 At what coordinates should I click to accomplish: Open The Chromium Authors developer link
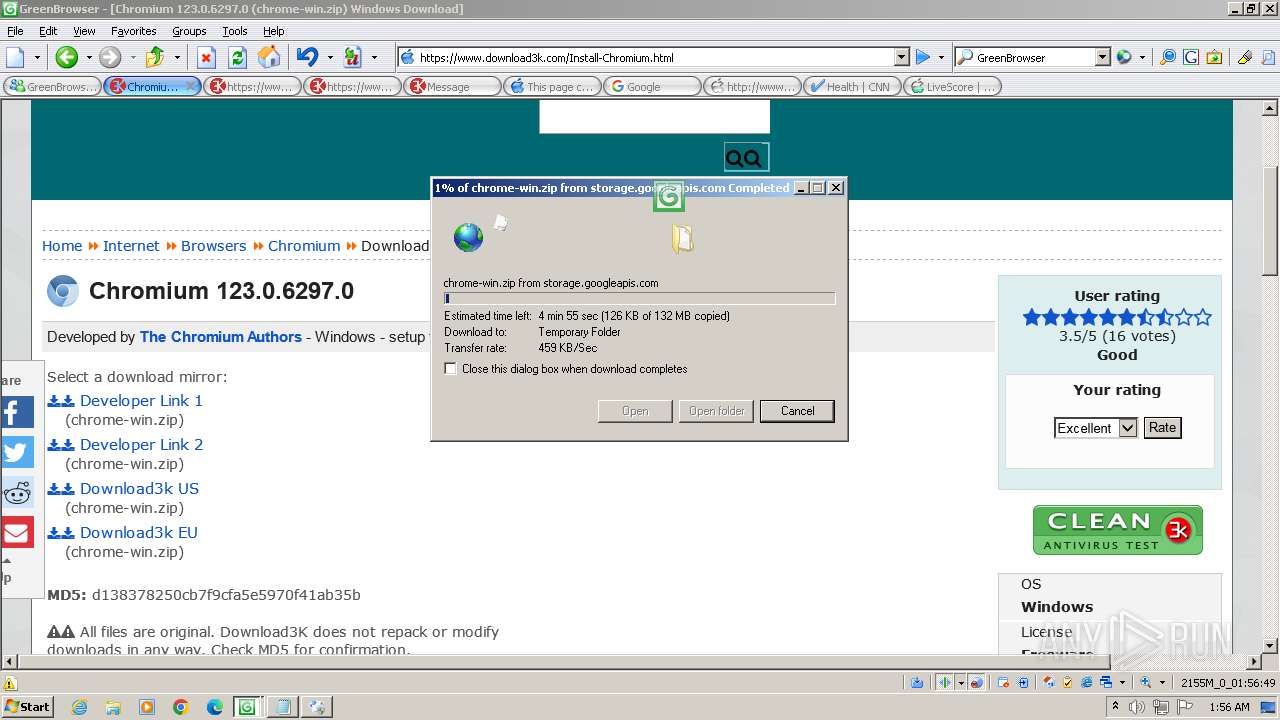click(220, 337)
